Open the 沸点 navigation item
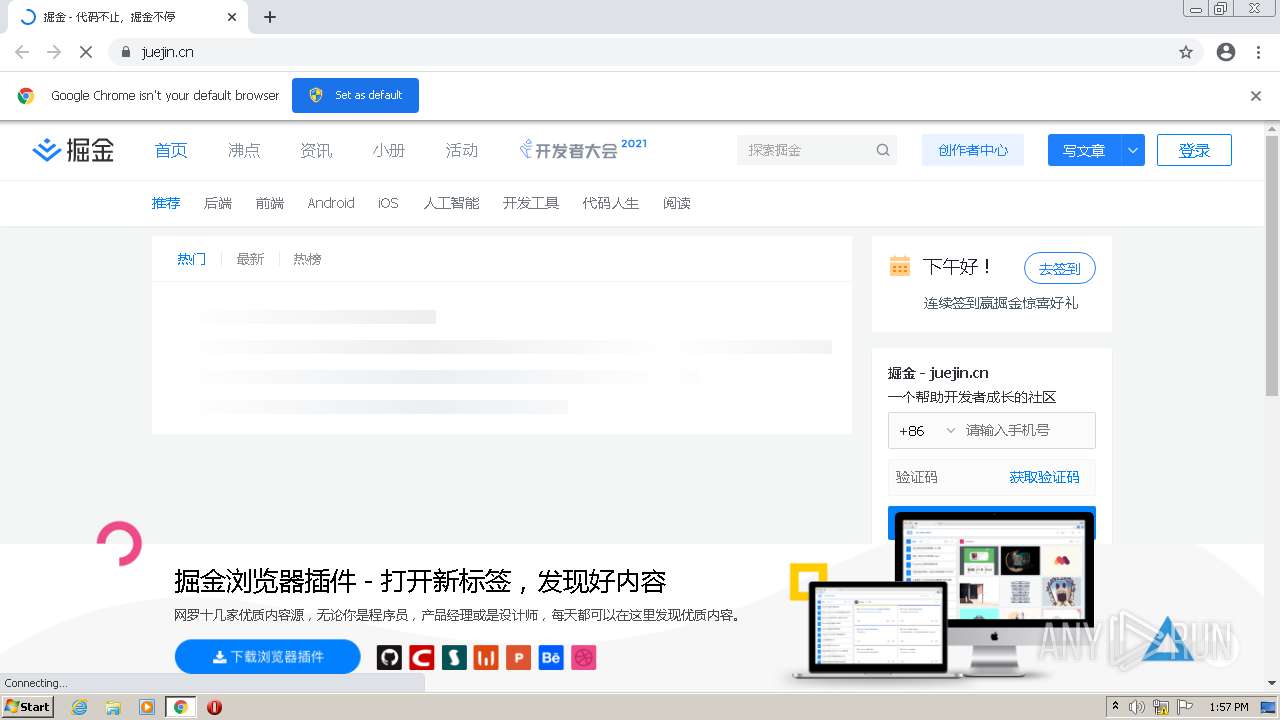The height and width of the screenshot is (720, 1280). click(244, 150)
